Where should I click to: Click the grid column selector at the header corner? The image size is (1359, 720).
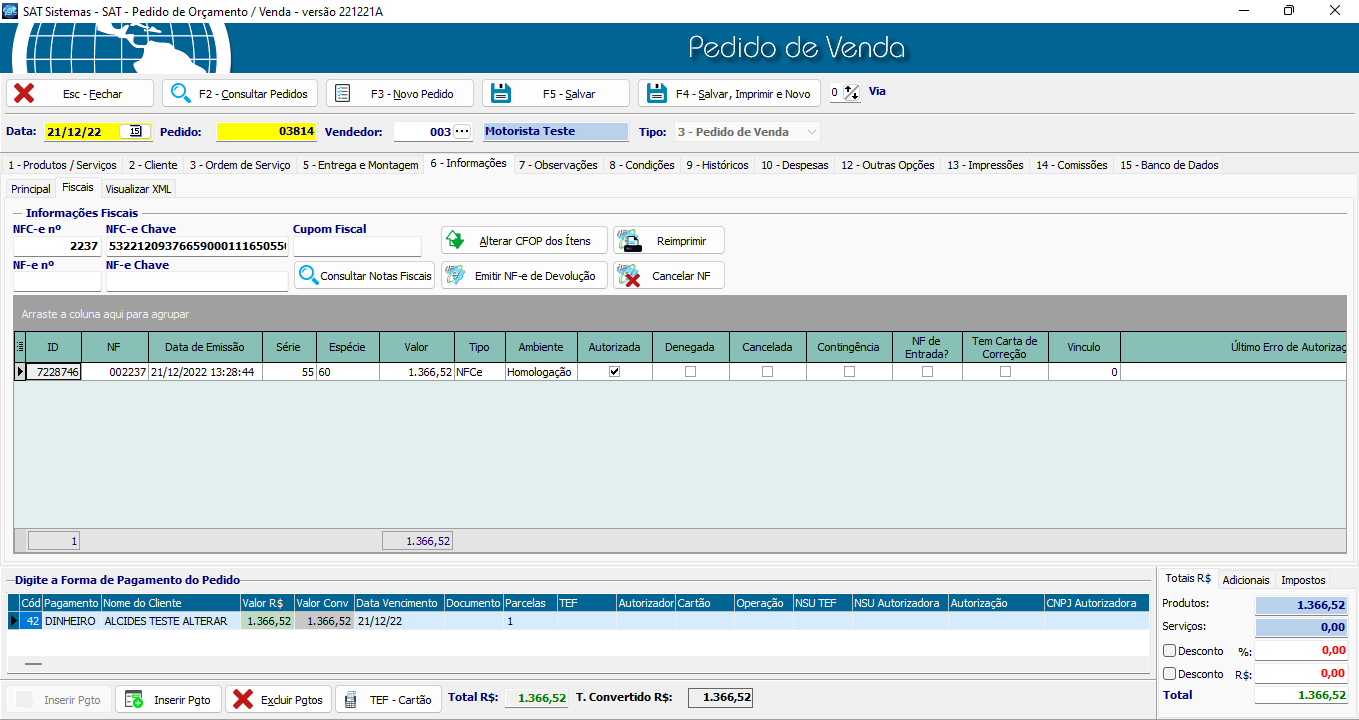click(20, 347)
